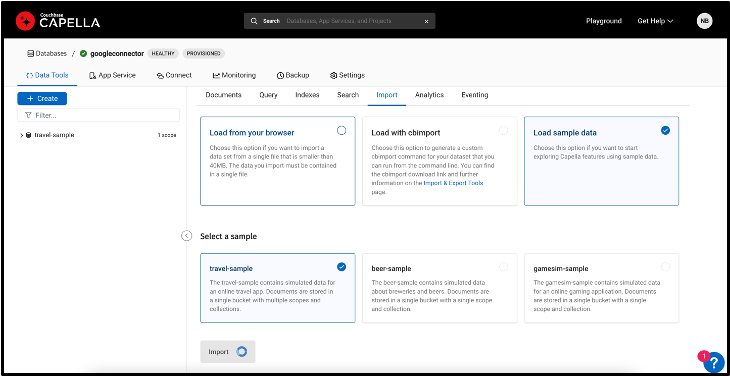Click the Filter input field
The width and height of the screenshot is (730, 376).
[98, 115]
